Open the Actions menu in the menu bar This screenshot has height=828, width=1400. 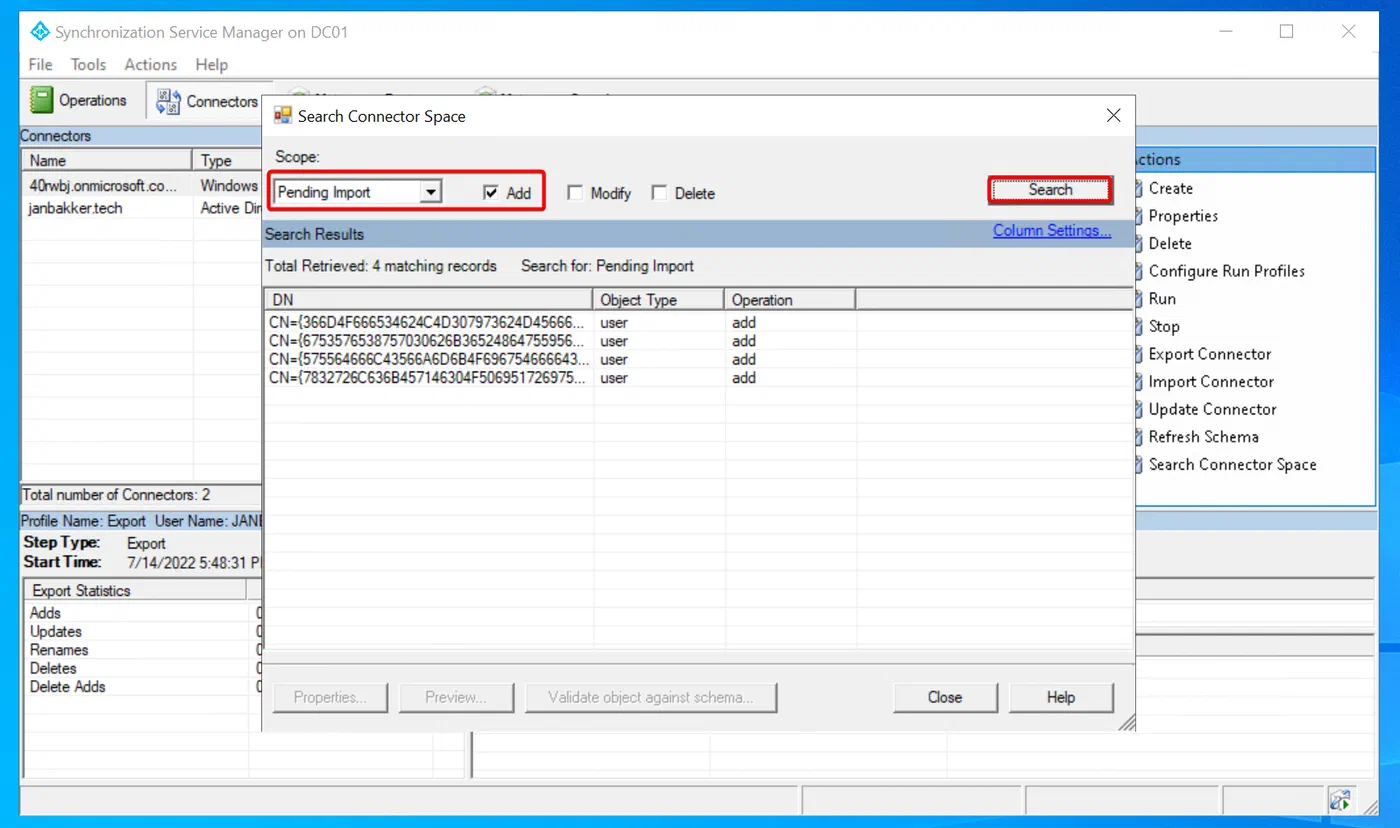[150, 64]
